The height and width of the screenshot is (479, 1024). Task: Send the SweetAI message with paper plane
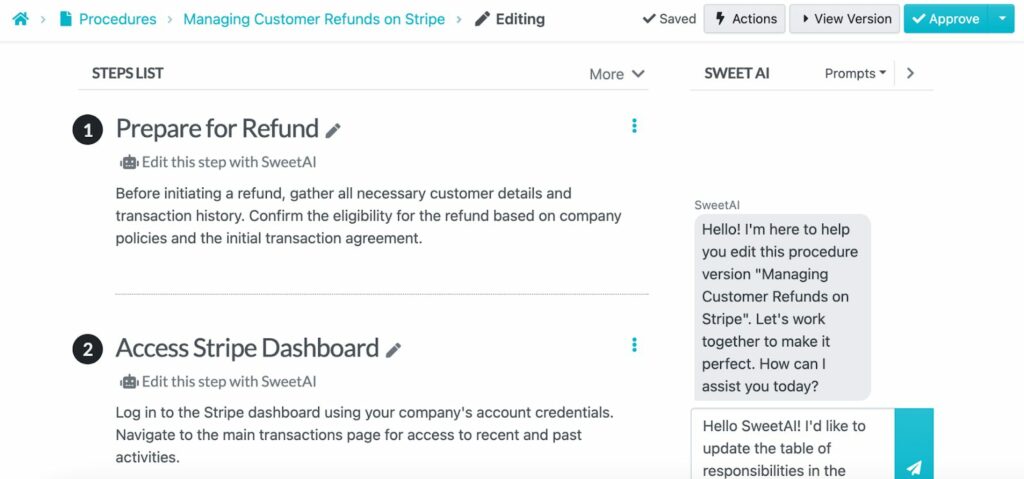(x=914, y=467)
